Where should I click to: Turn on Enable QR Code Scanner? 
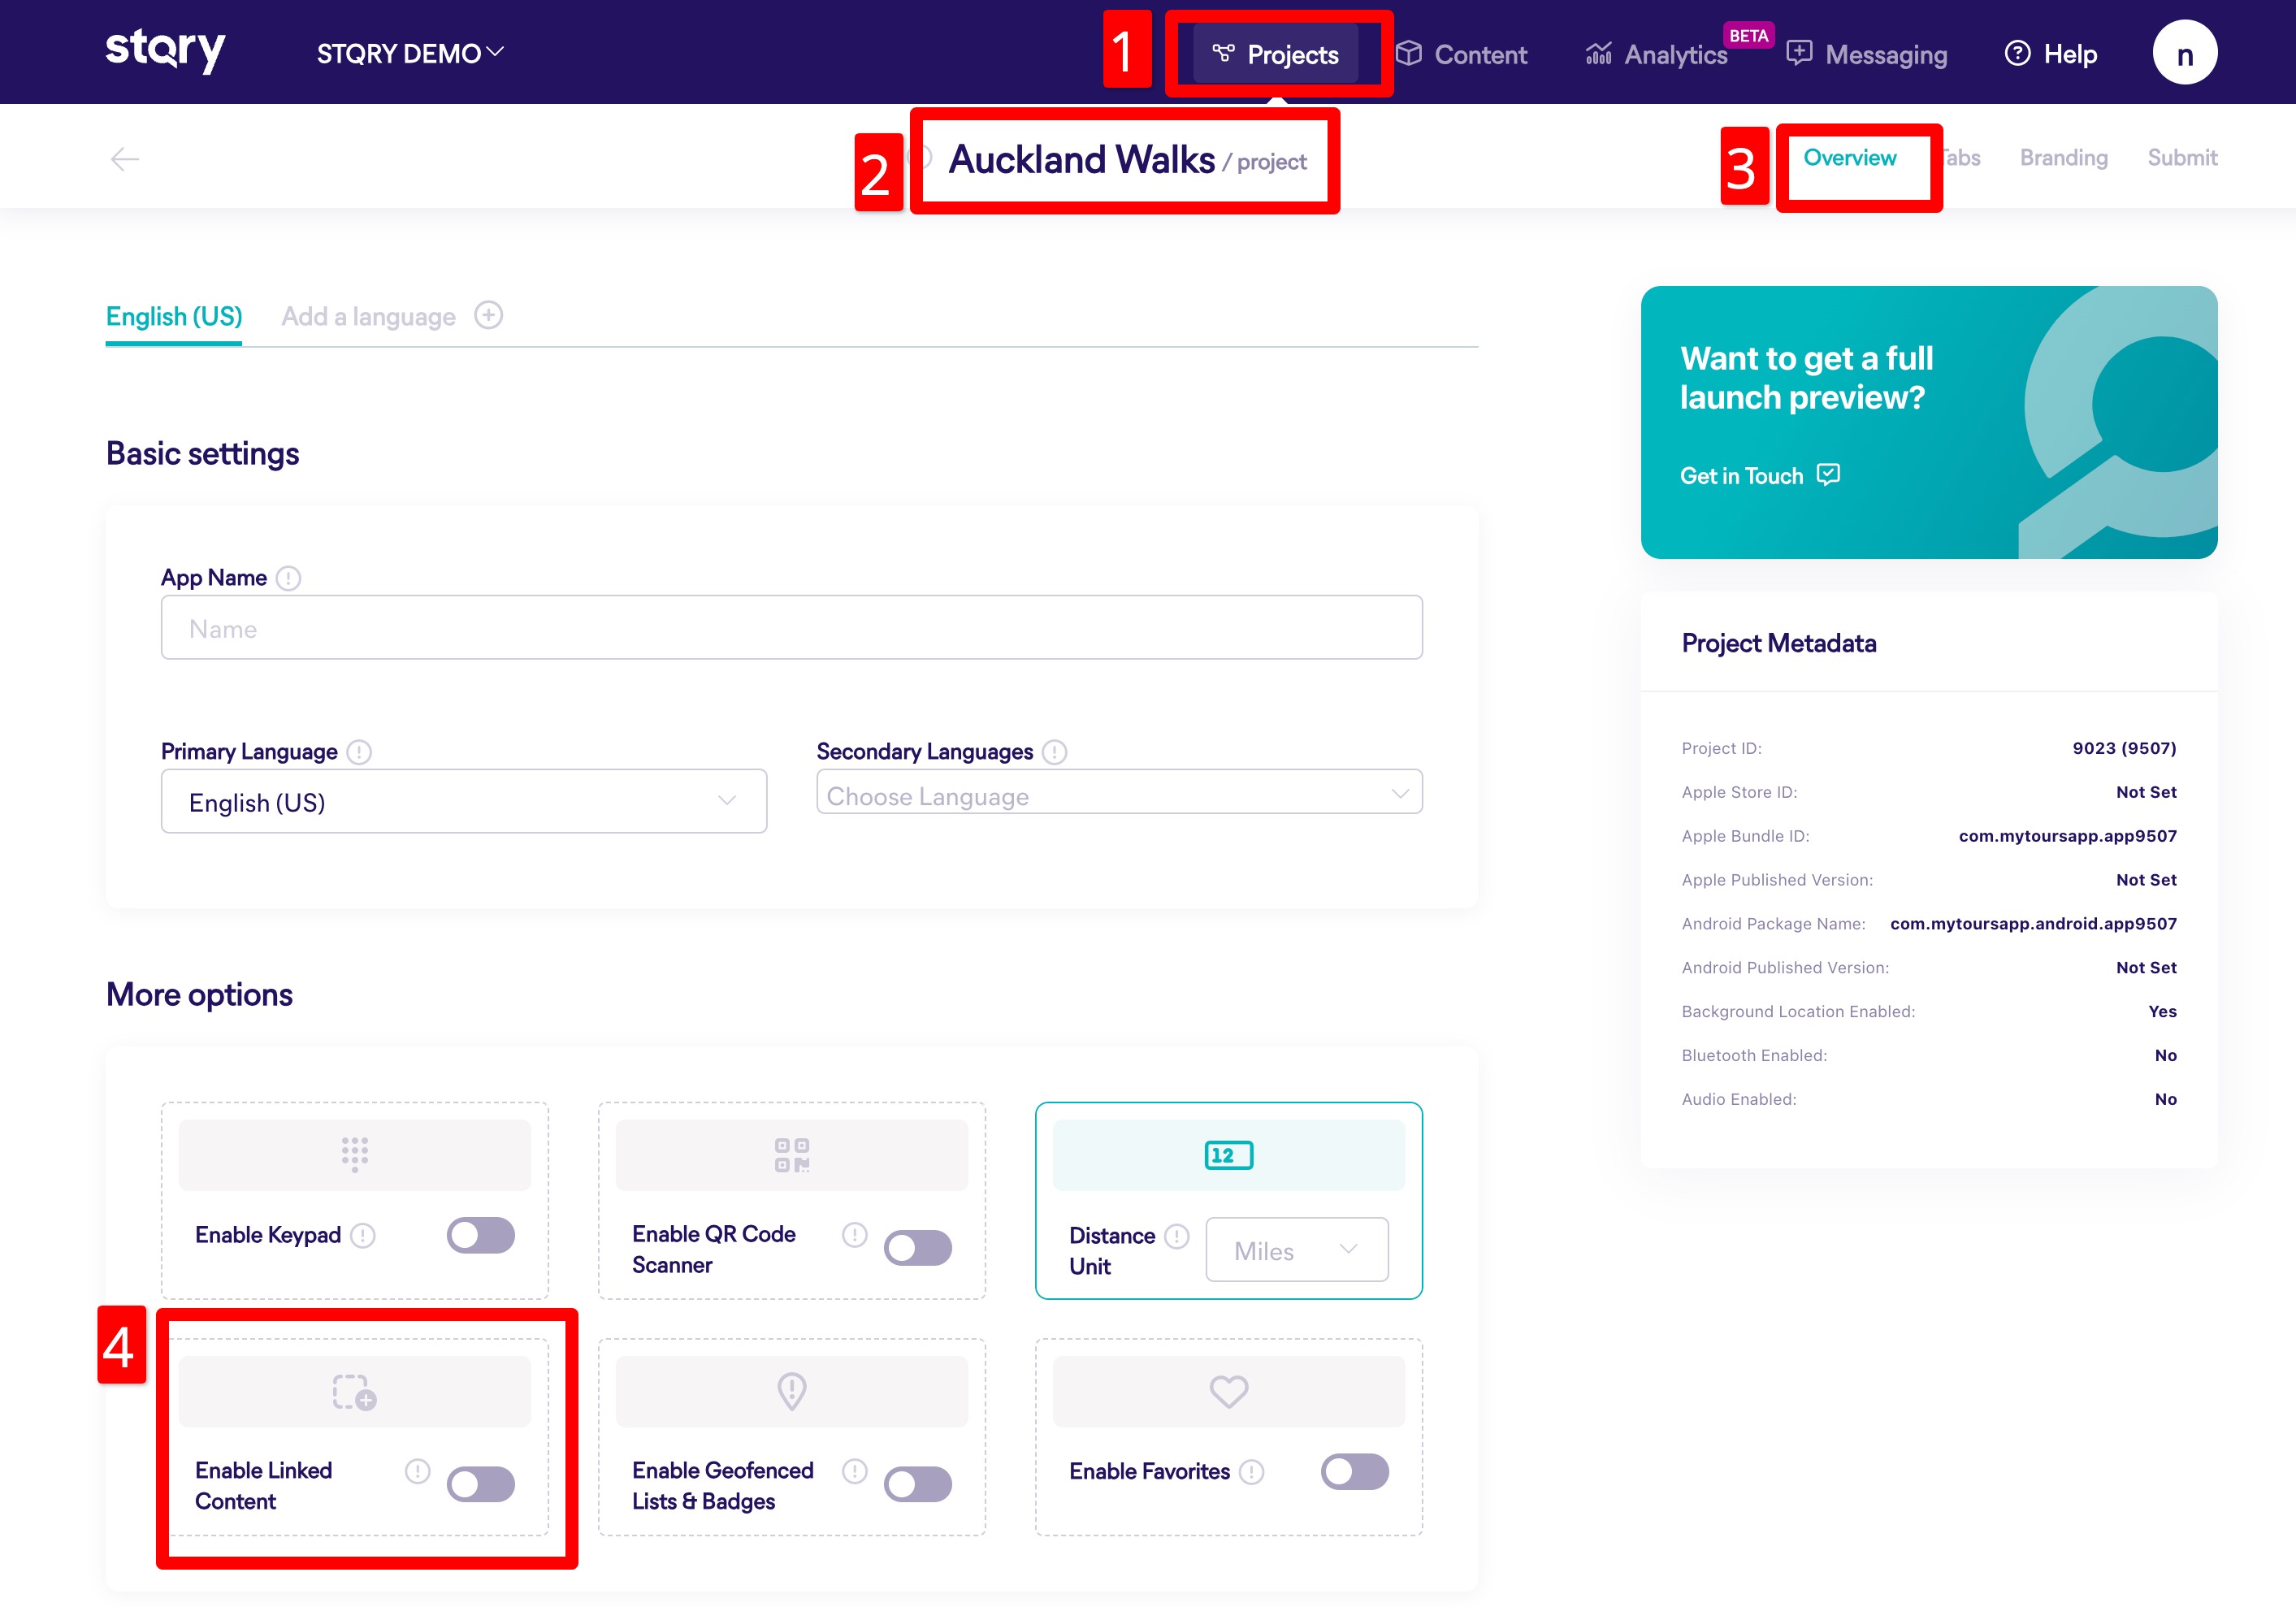point(917,1248)
